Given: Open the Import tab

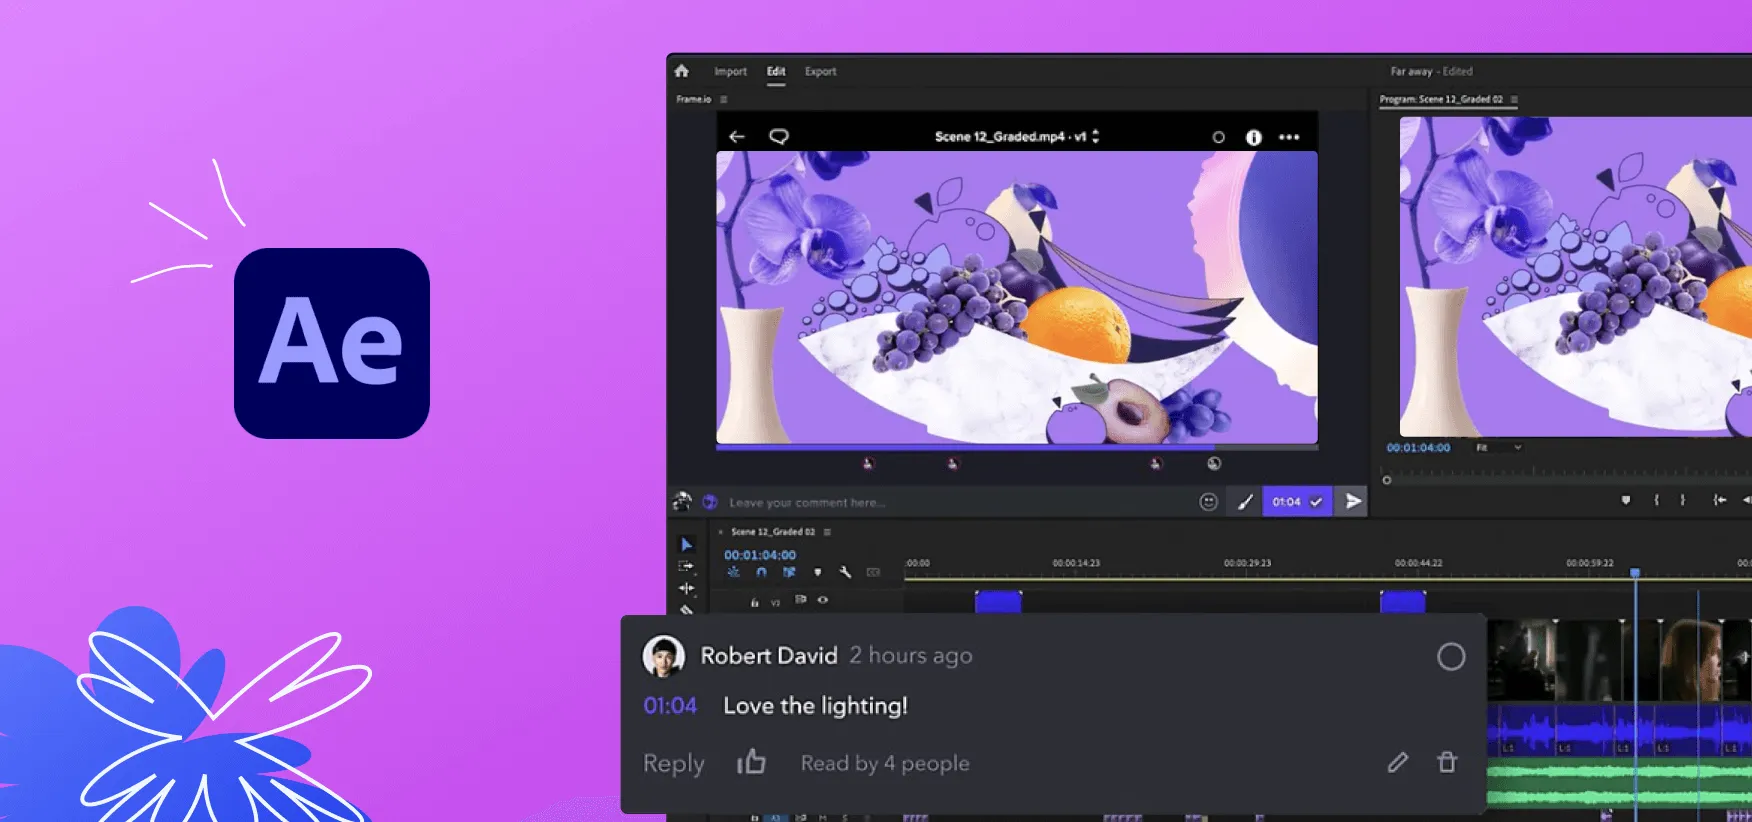Looking at the screenshot, I should pos(730,72).
